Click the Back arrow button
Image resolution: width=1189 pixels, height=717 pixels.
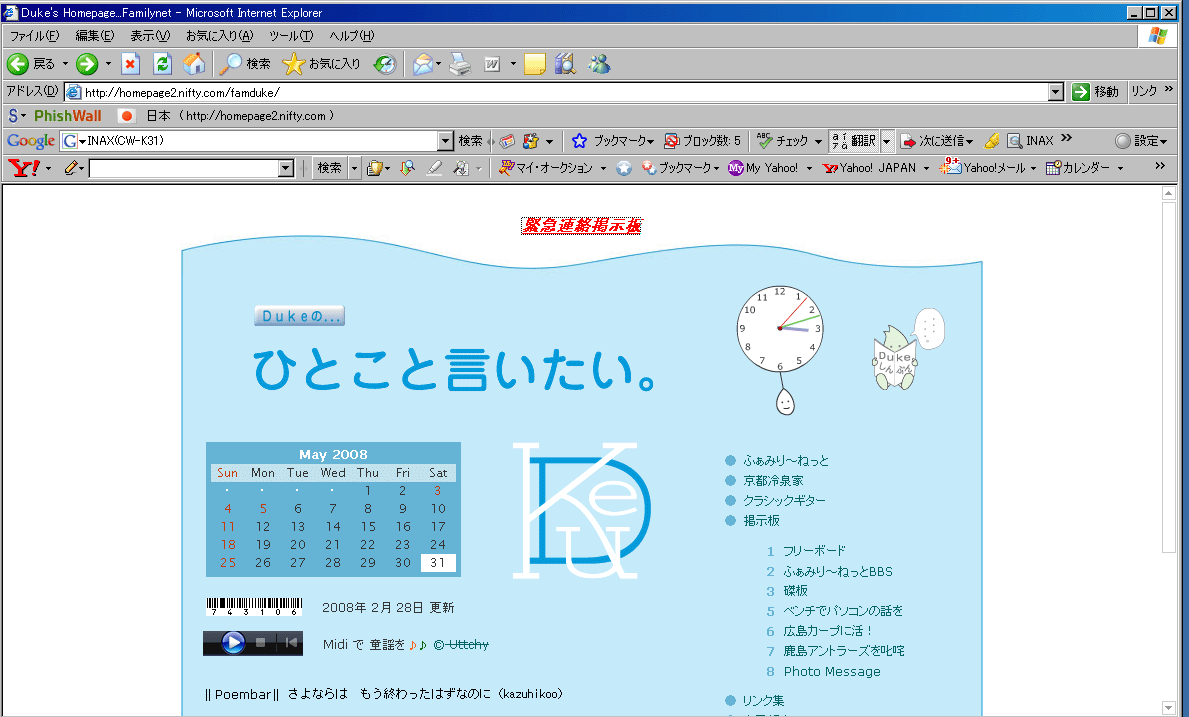tap(18, 64)
